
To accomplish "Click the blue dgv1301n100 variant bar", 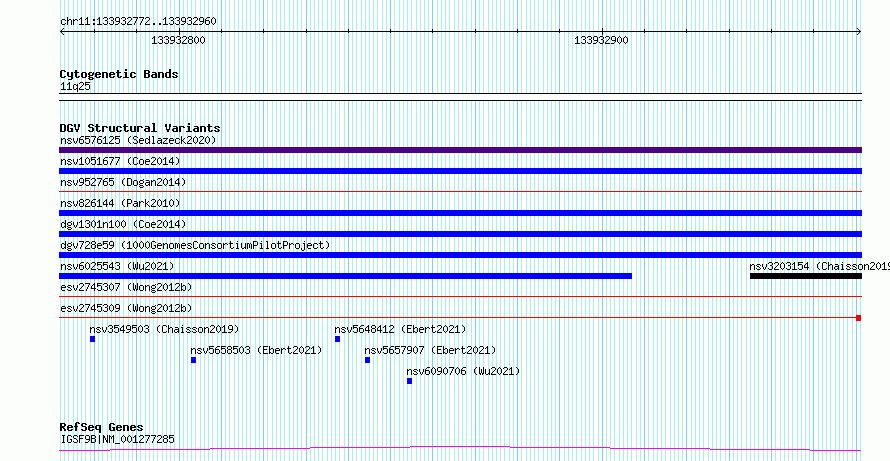I will [460, 234].
